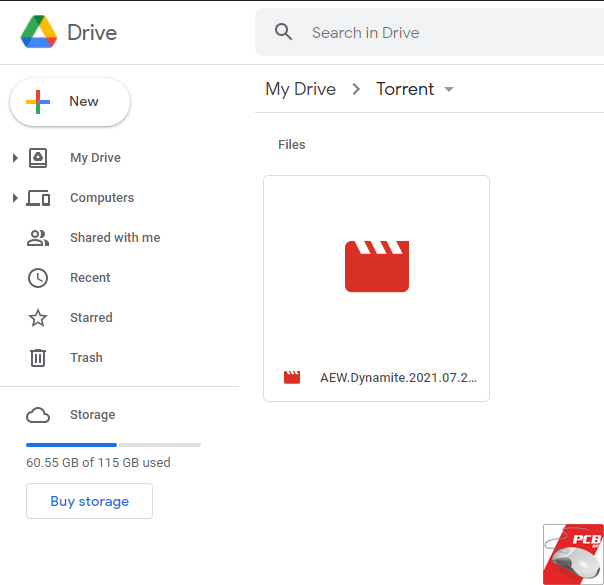Viewport: 604px width, 585px height.
Task: Click Torrent breadcrumb label
Action: pos(405,89)
